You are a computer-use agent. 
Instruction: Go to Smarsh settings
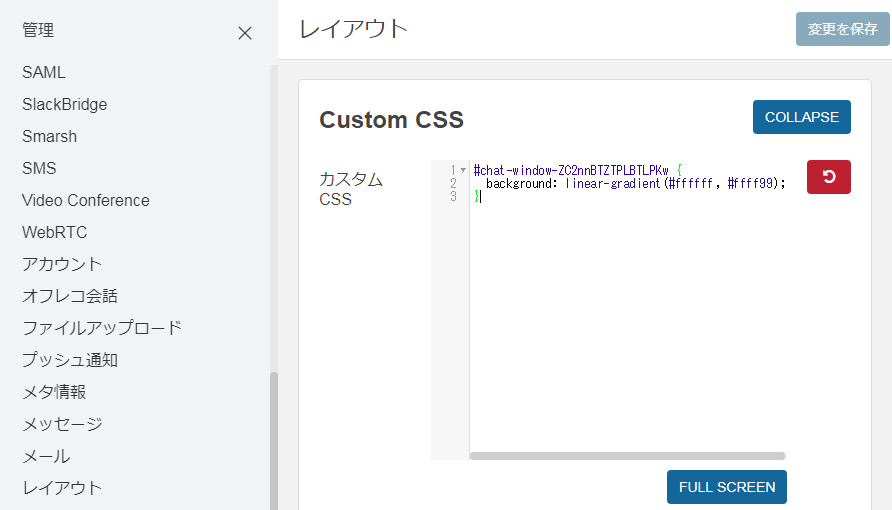pyautogui.click(x=49, y=136)
